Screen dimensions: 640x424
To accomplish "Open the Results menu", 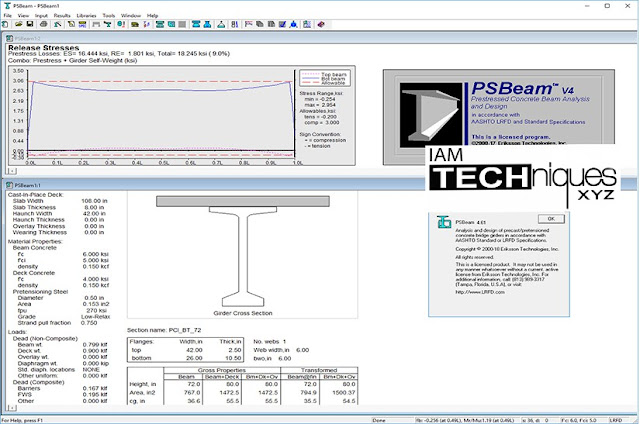I will 62,16.
